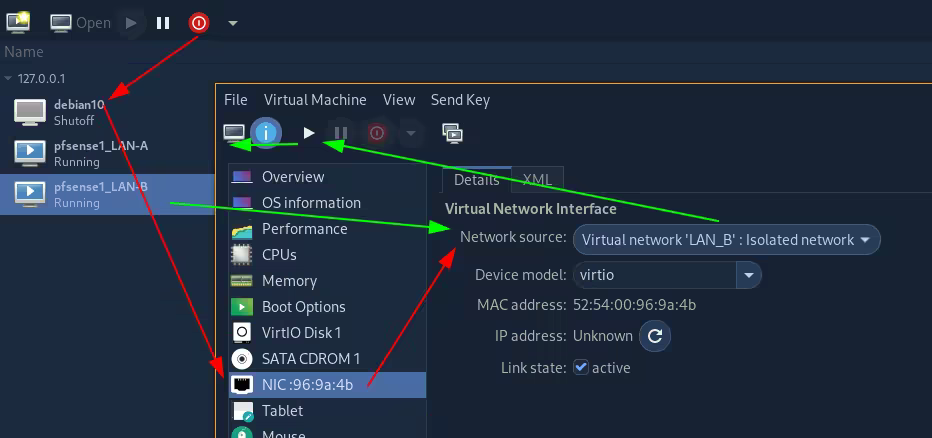Select the pfsense1_LAN-B virtual machine
The image size is (932, 438).
pos(107,194)
